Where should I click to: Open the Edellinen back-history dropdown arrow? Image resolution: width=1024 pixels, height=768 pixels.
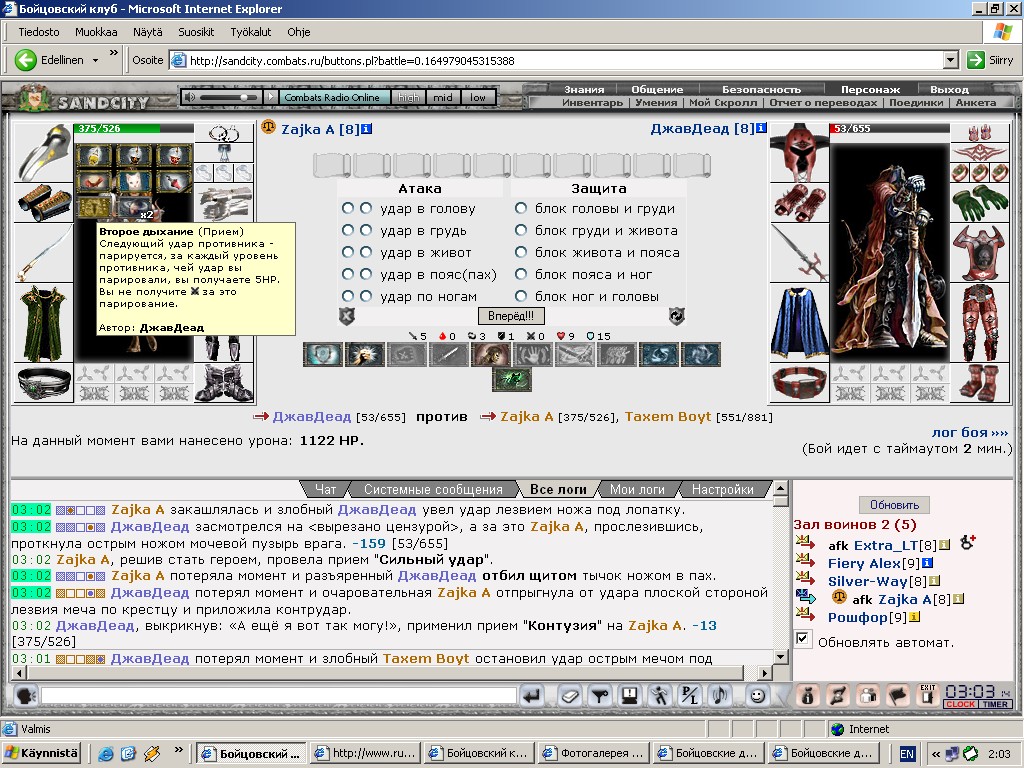[x=95, y=60]
